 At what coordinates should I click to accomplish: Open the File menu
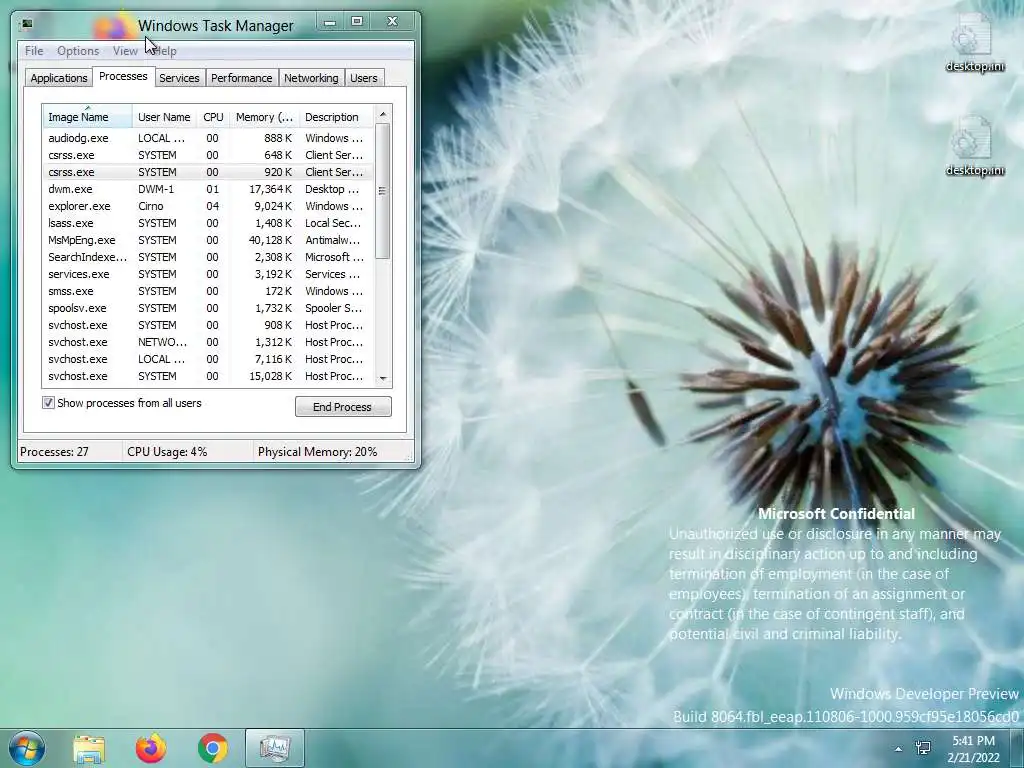(34, 51)
